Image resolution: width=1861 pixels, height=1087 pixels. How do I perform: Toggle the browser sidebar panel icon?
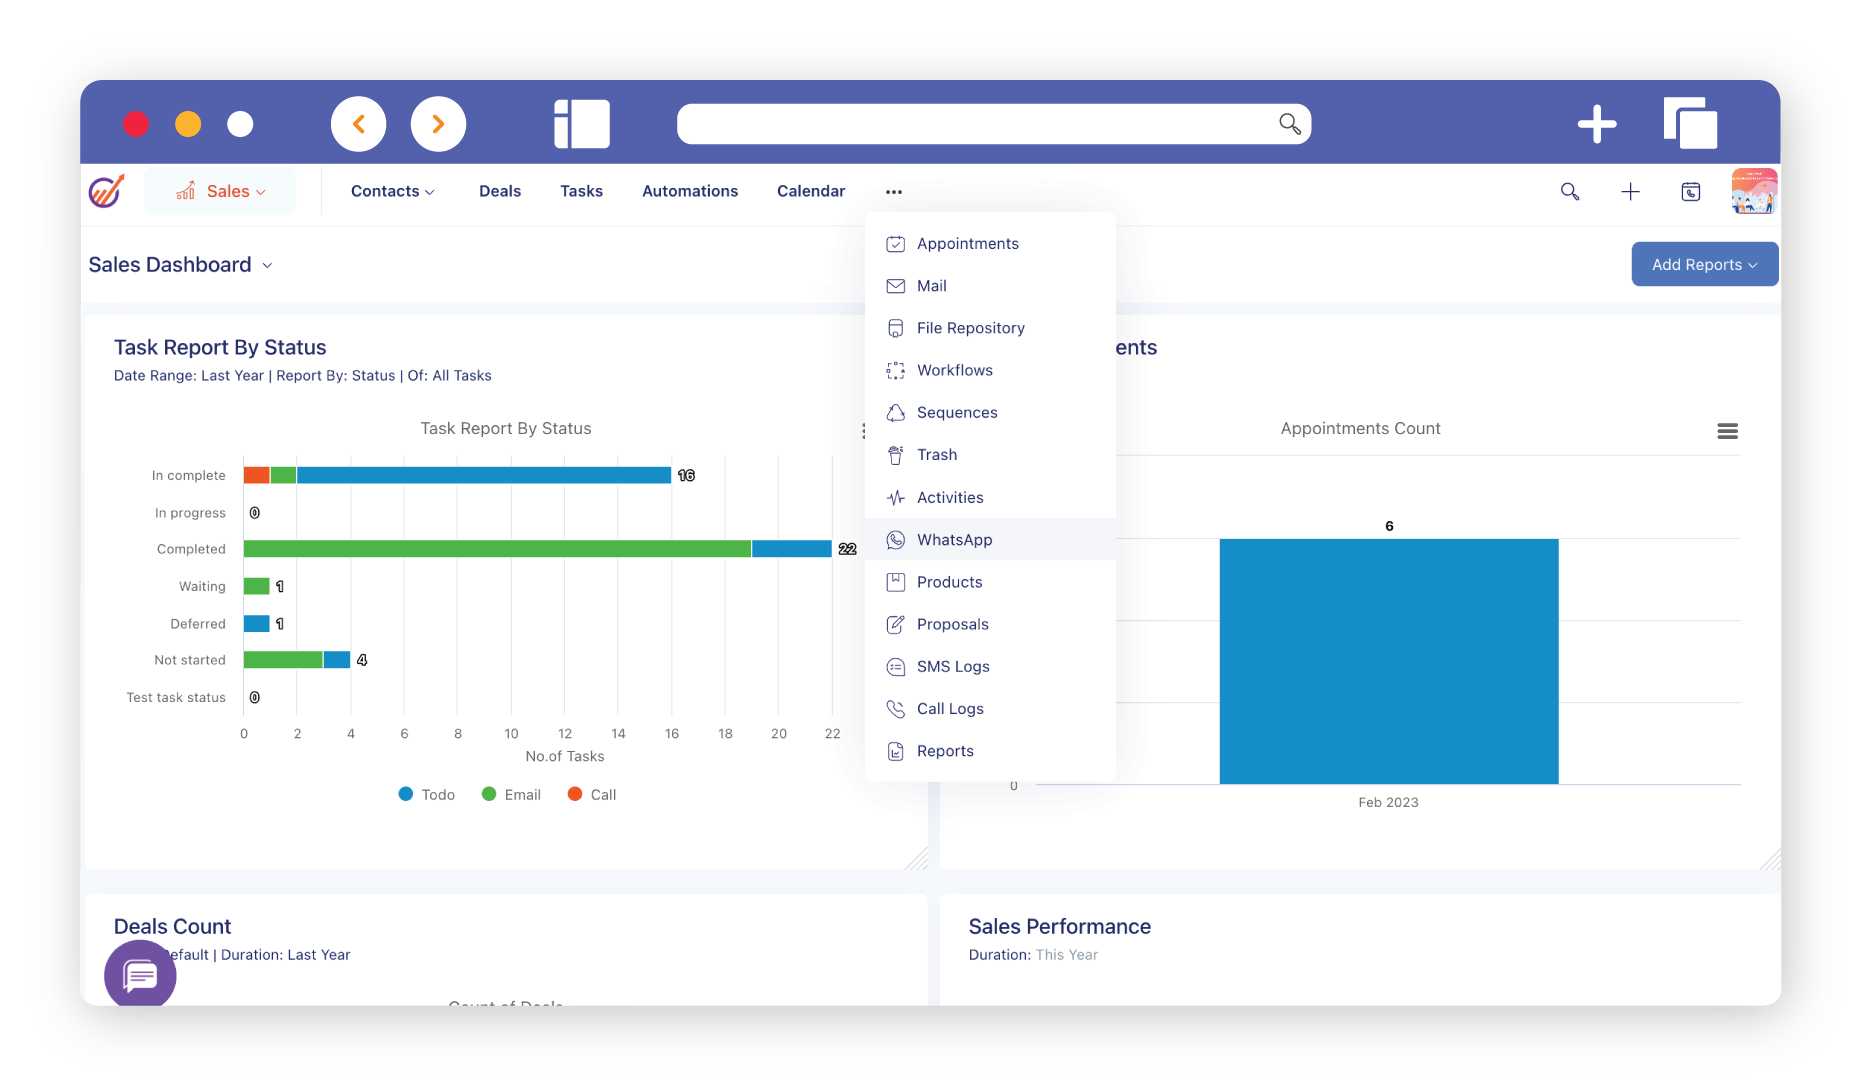[581, 124]
